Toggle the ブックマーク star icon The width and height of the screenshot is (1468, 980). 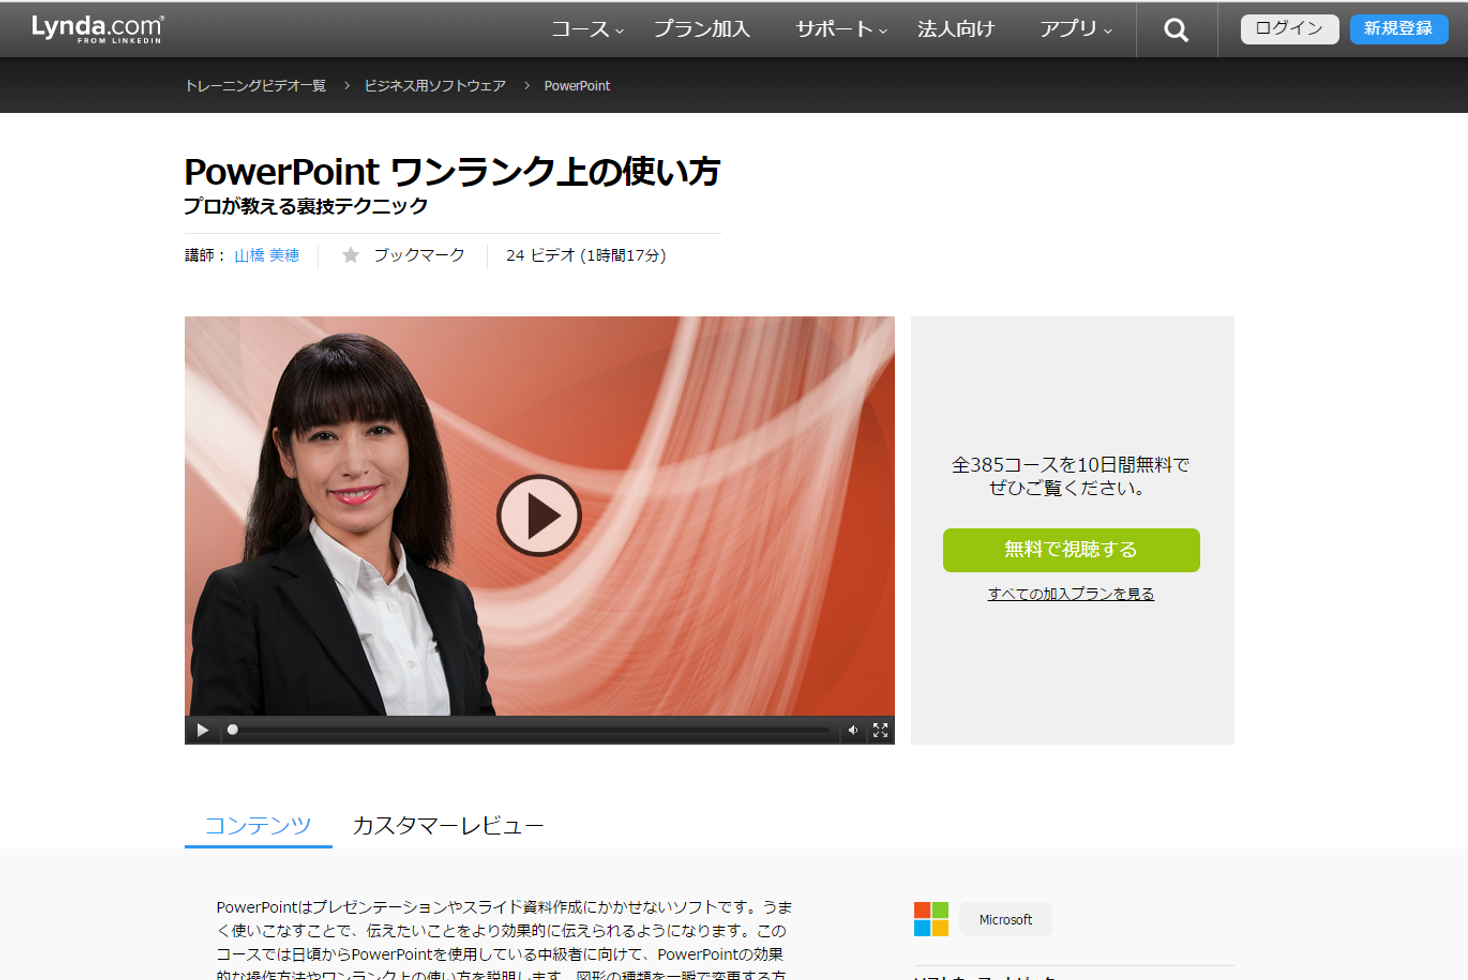point(350,256)
